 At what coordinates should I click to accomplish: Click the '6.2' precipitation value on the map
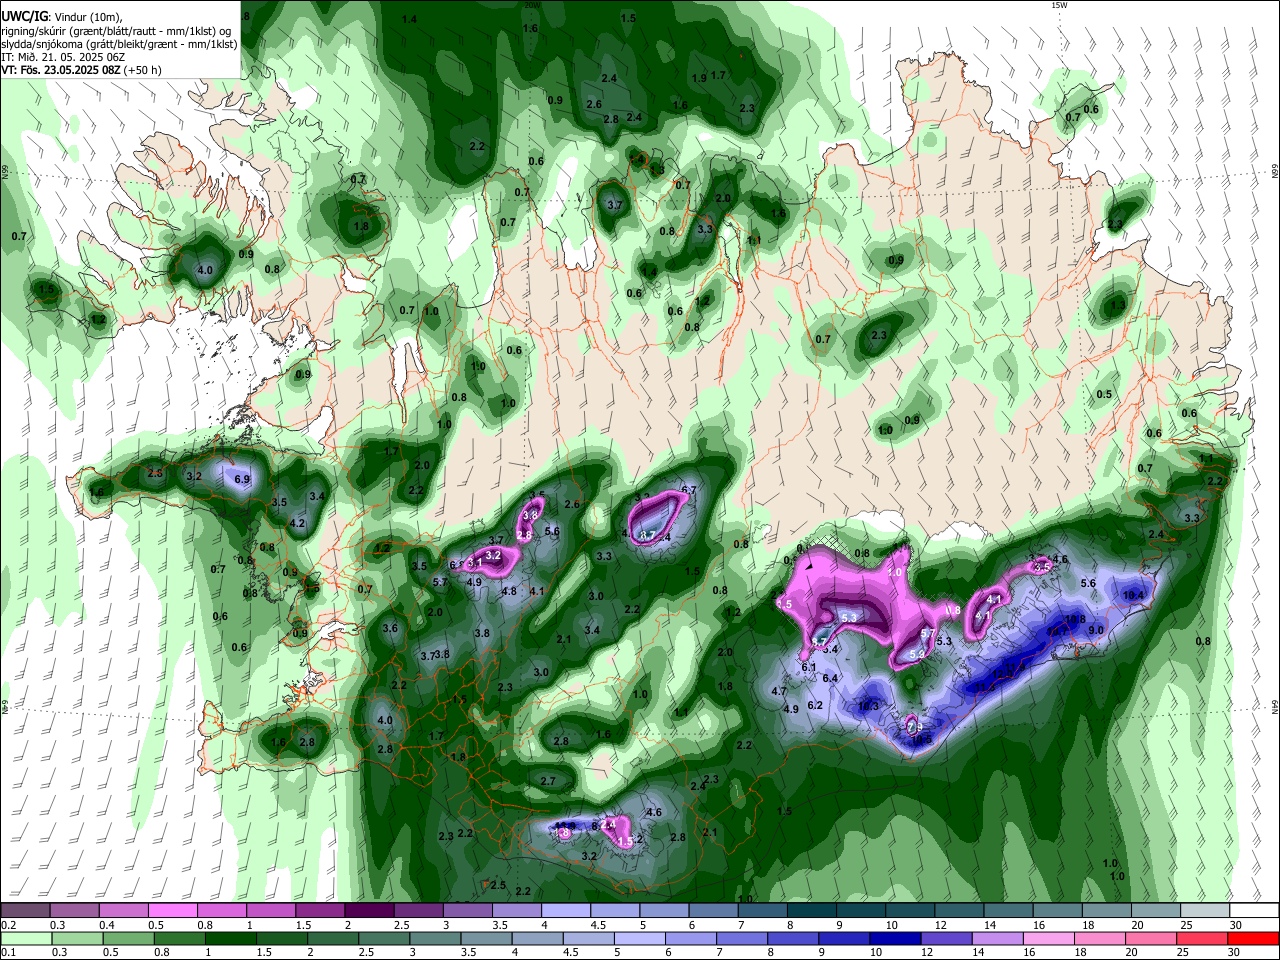(815, 705)
